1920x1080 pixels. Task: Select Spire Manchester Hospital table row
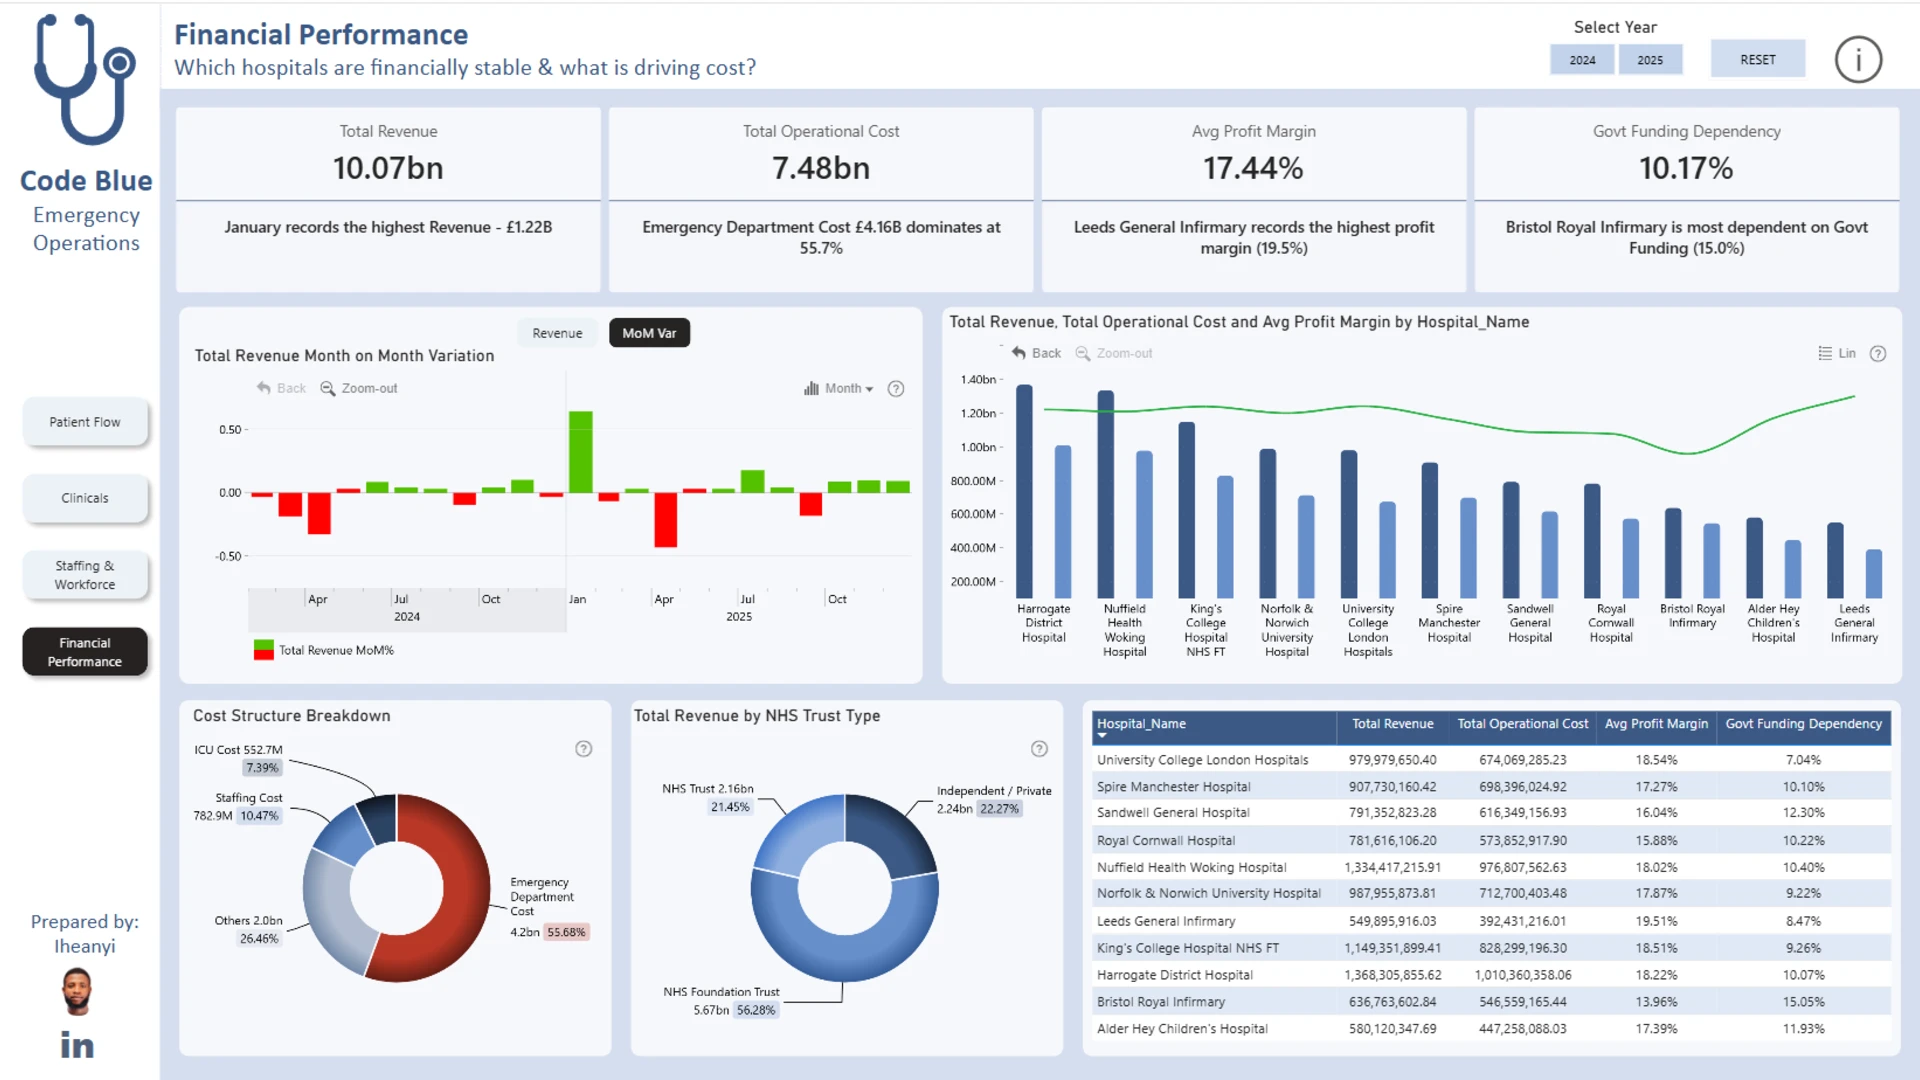tap(1491, 787)
